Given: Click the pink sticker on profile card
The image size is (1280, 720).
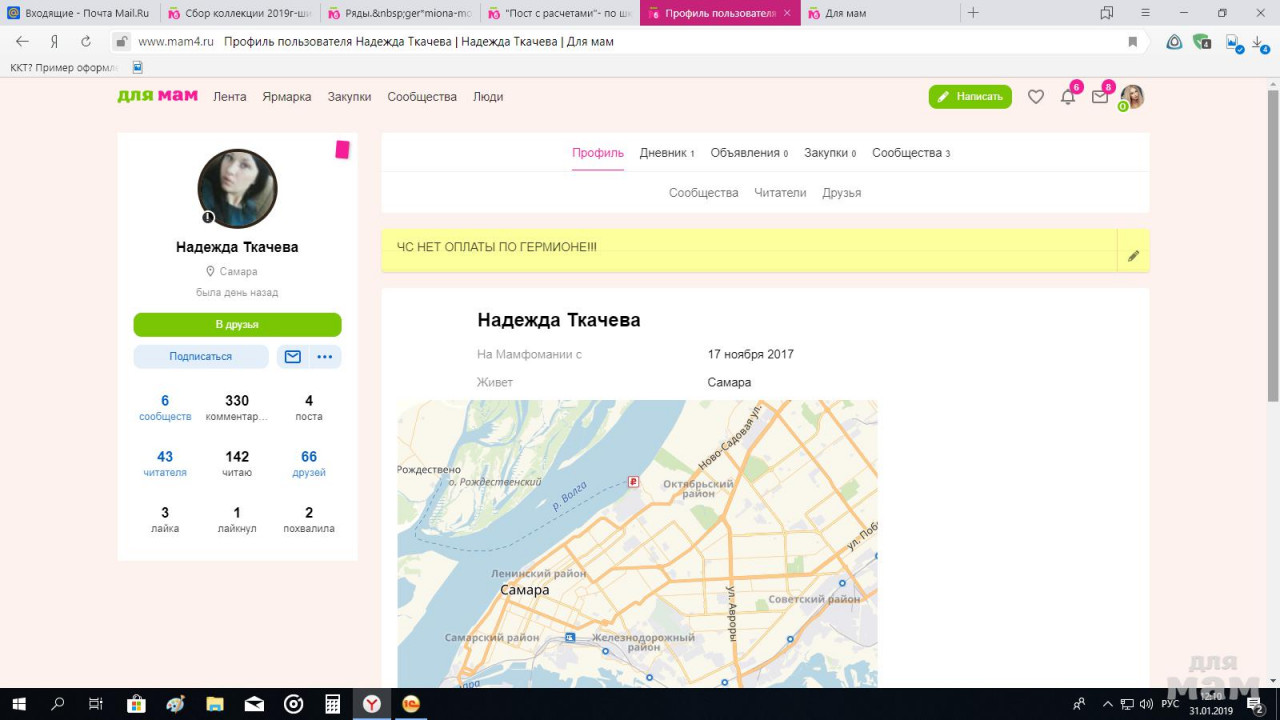Looking at the screenshot, I should pos(342,150).
